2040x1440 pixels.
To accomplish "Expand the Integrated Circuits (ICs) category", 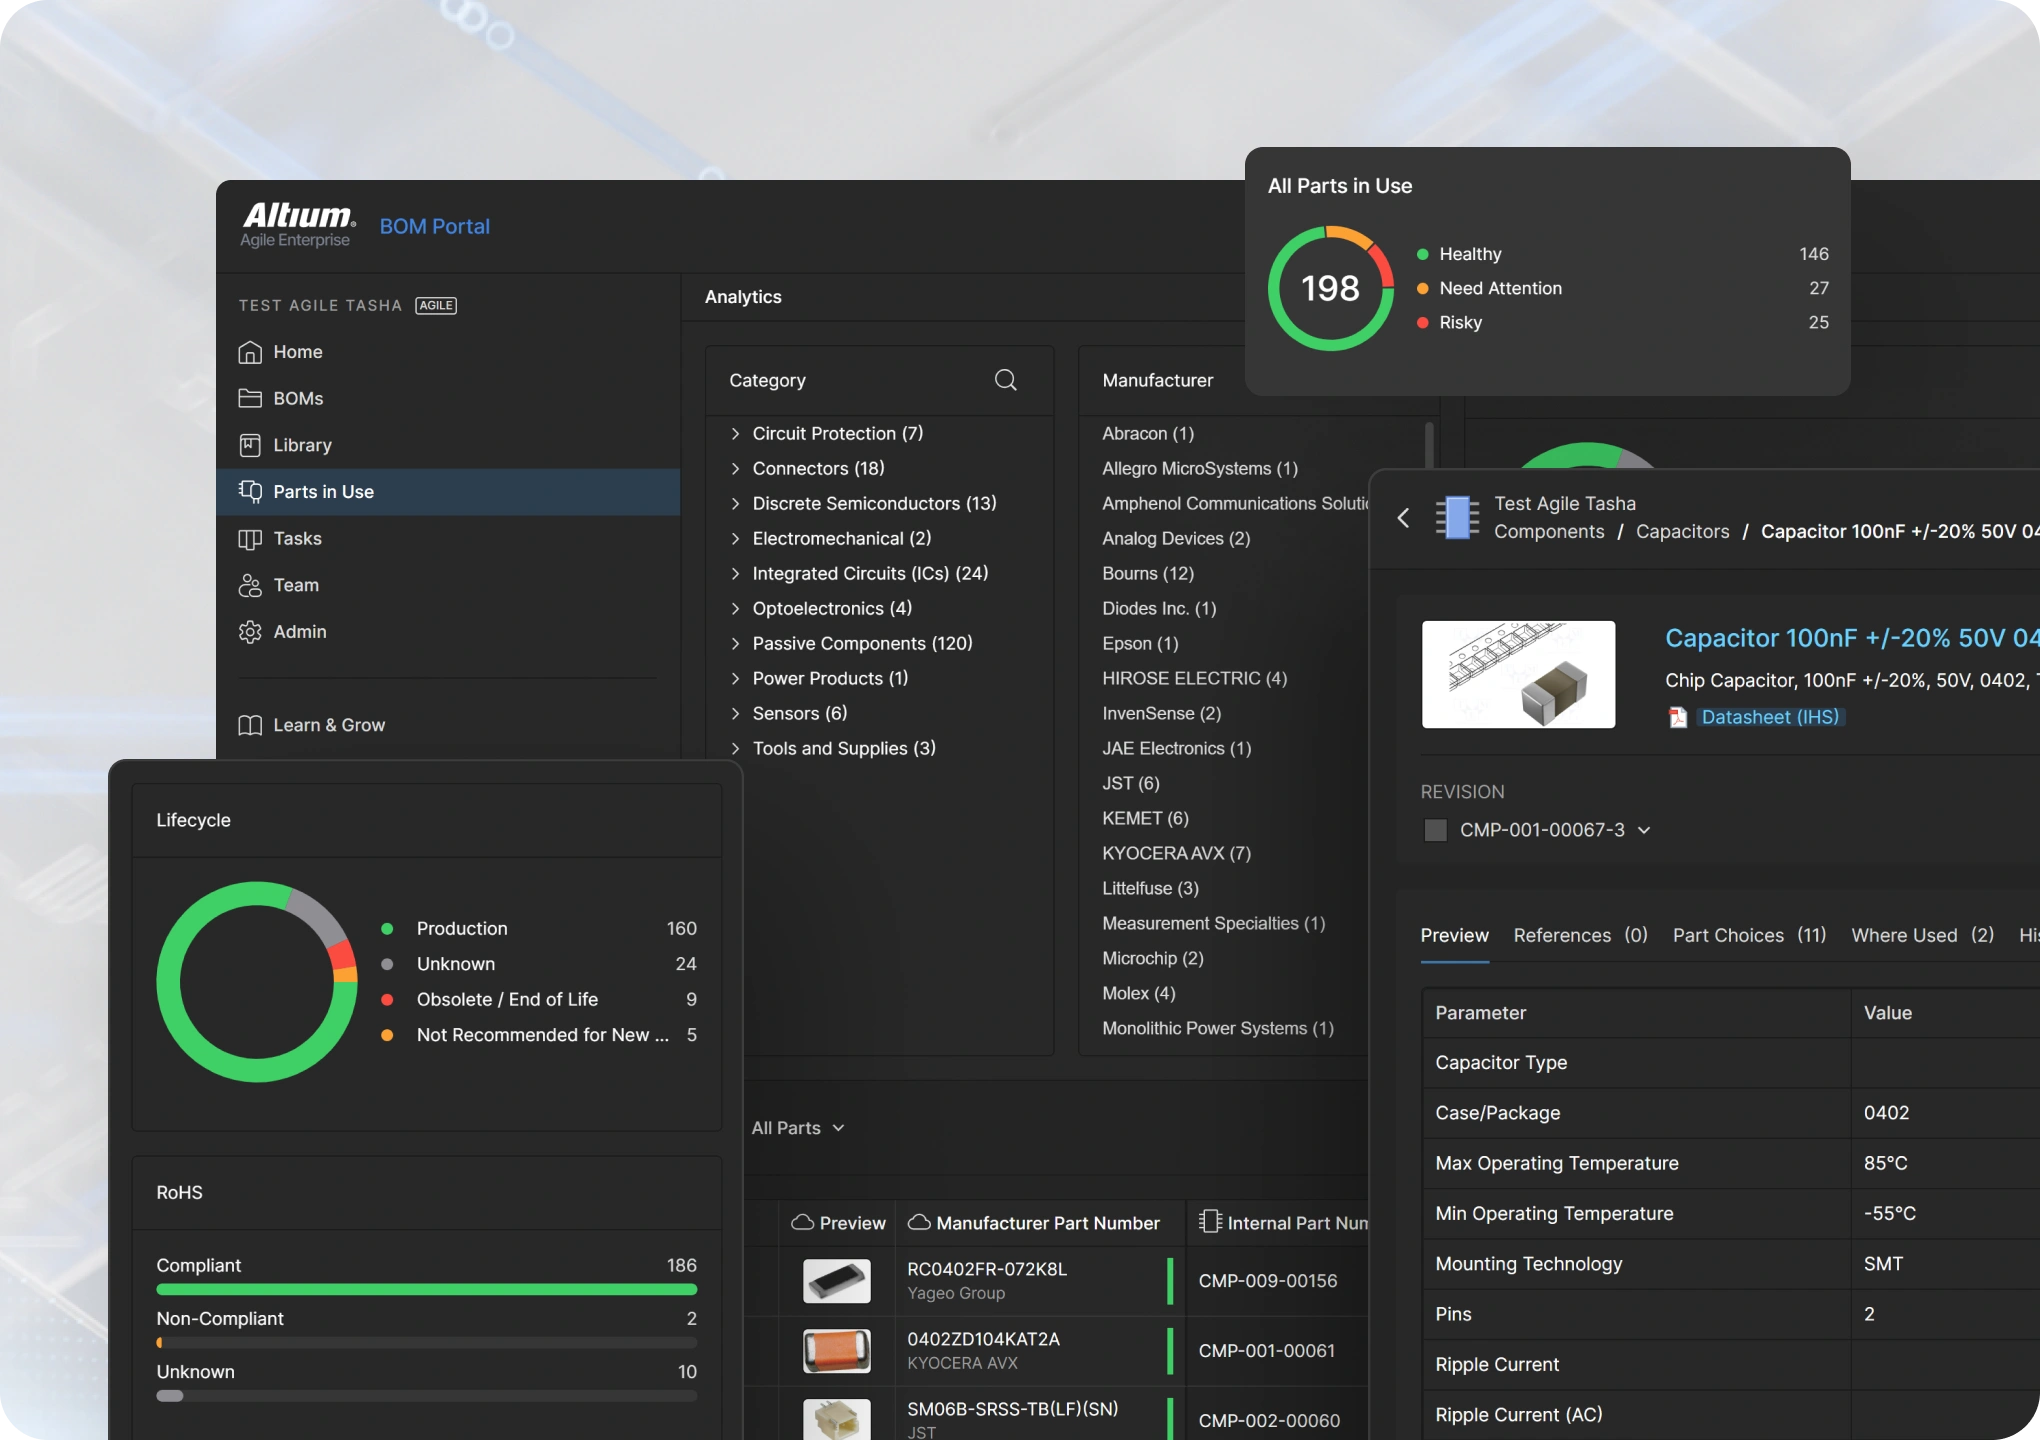I will 736,573.
